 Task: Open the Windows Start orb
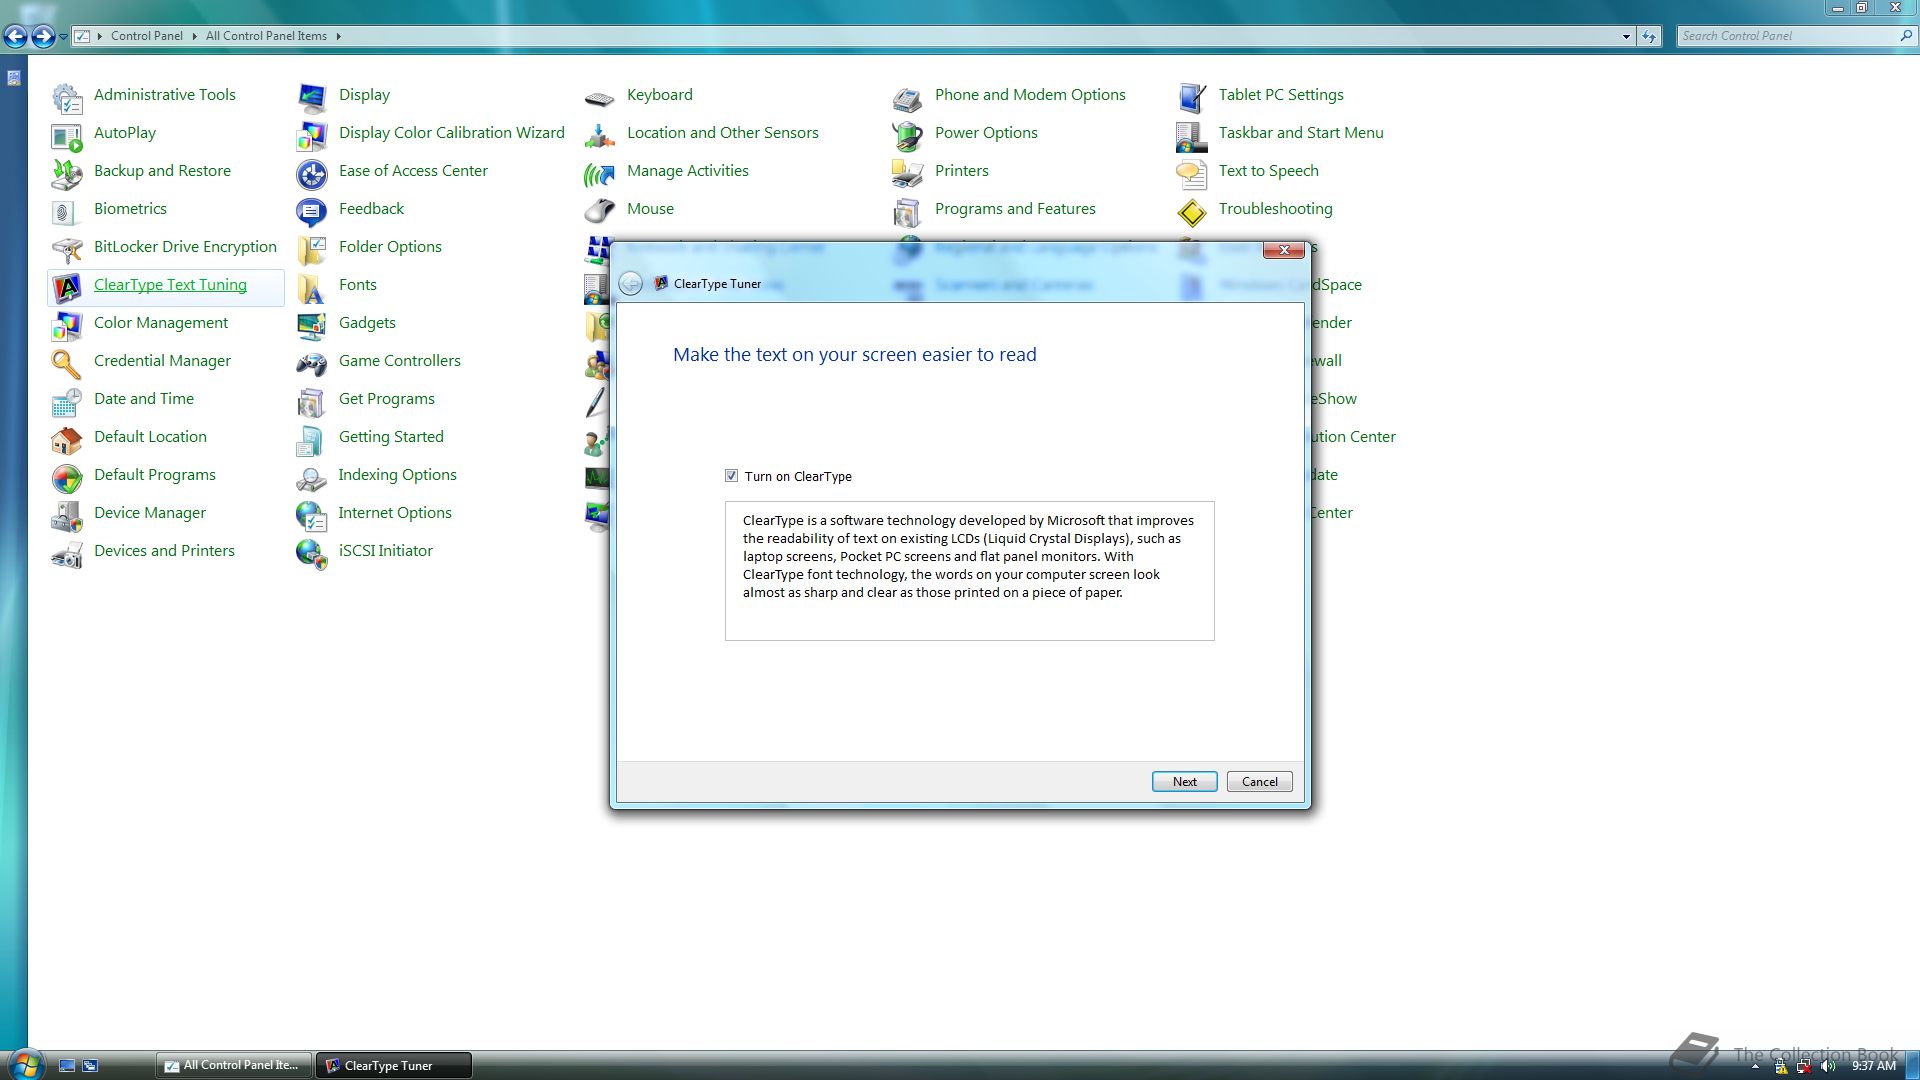point(26,1064)
